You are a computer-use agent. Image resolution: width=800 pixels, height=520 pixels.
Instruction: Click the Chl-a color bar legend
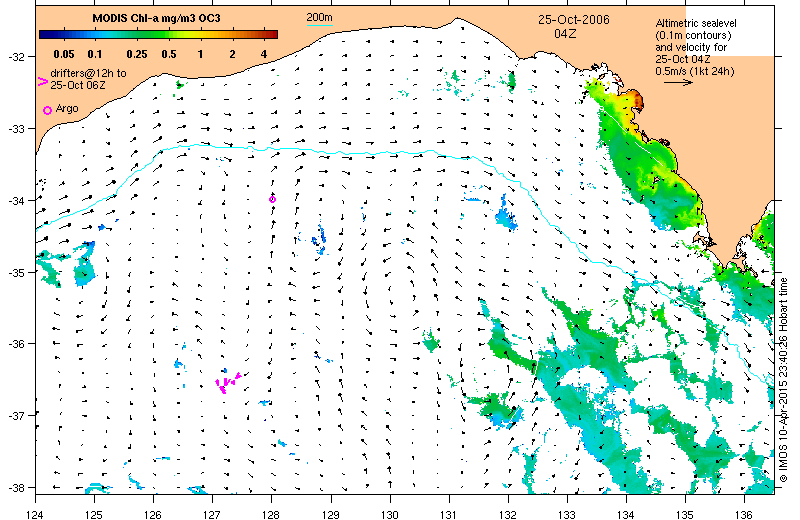(158, 35)
